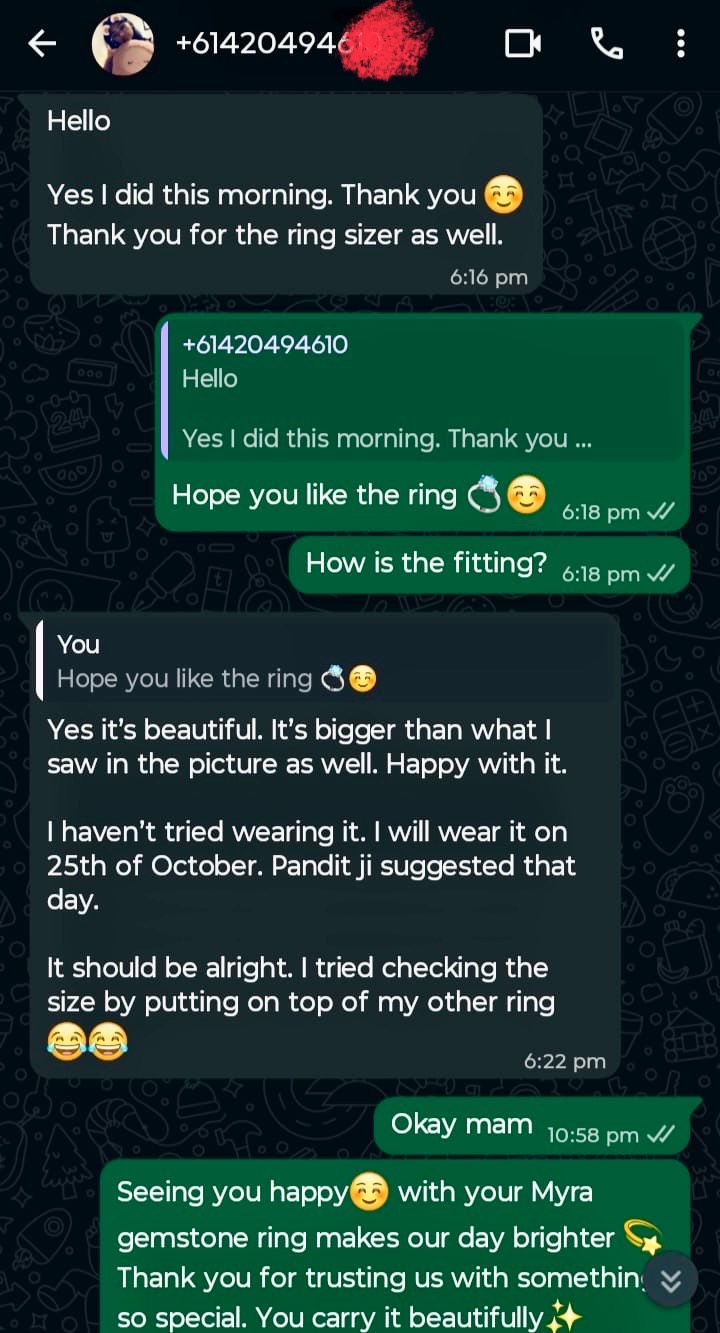This screenshot has width=720, height=1333.
Task: Select the "Okay mam" message
Action: click(x=461, y=1124)
